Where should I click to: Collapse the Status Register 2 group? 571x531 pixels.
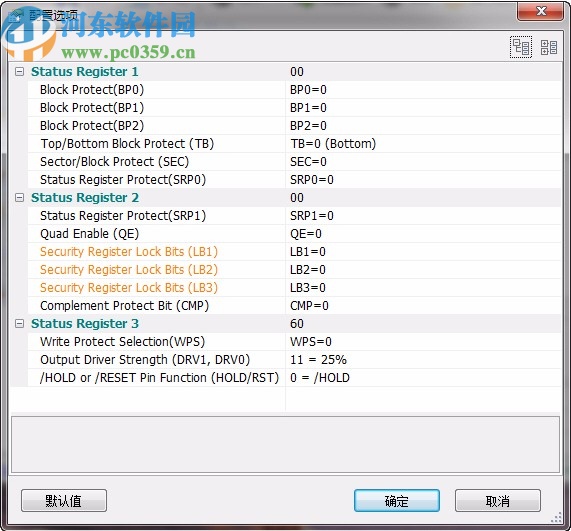pyautogui.click(x=19, y=197)
